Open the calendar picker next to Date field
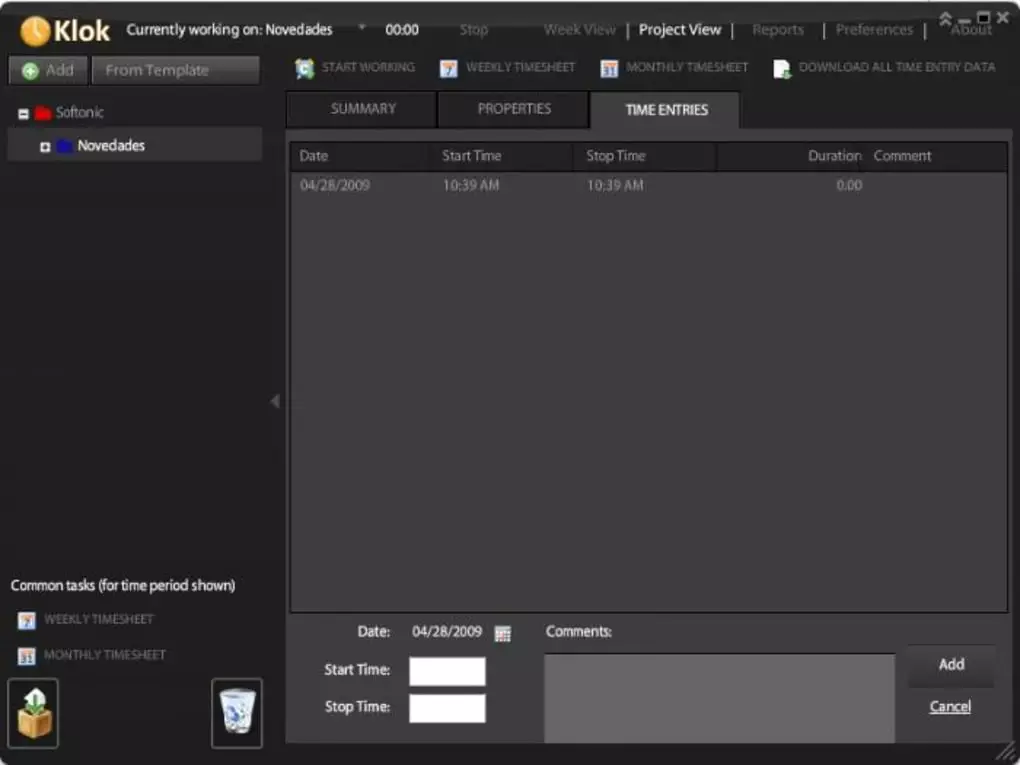 [503, 632]
